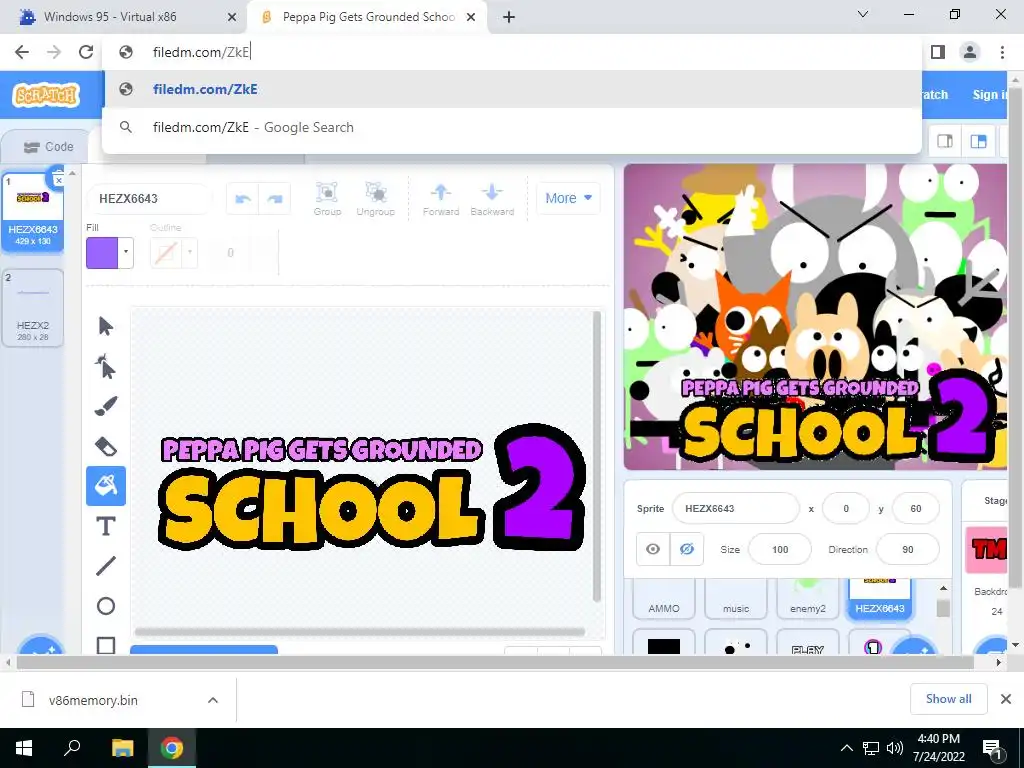This screenshot has width=1024, height=768.
Task: Click the Sprite name input field
Action: [x=735, y=508]
